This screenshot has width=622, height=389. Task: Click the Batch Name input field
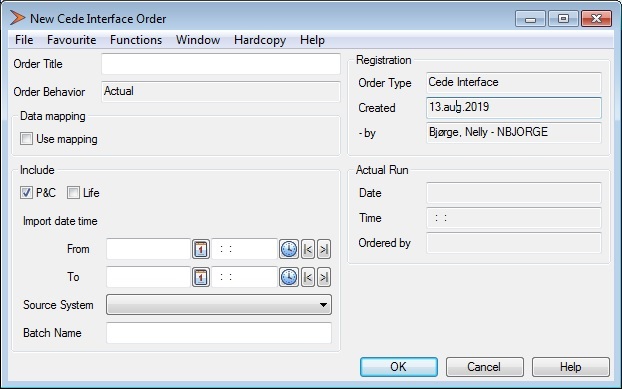pos(219,333)
